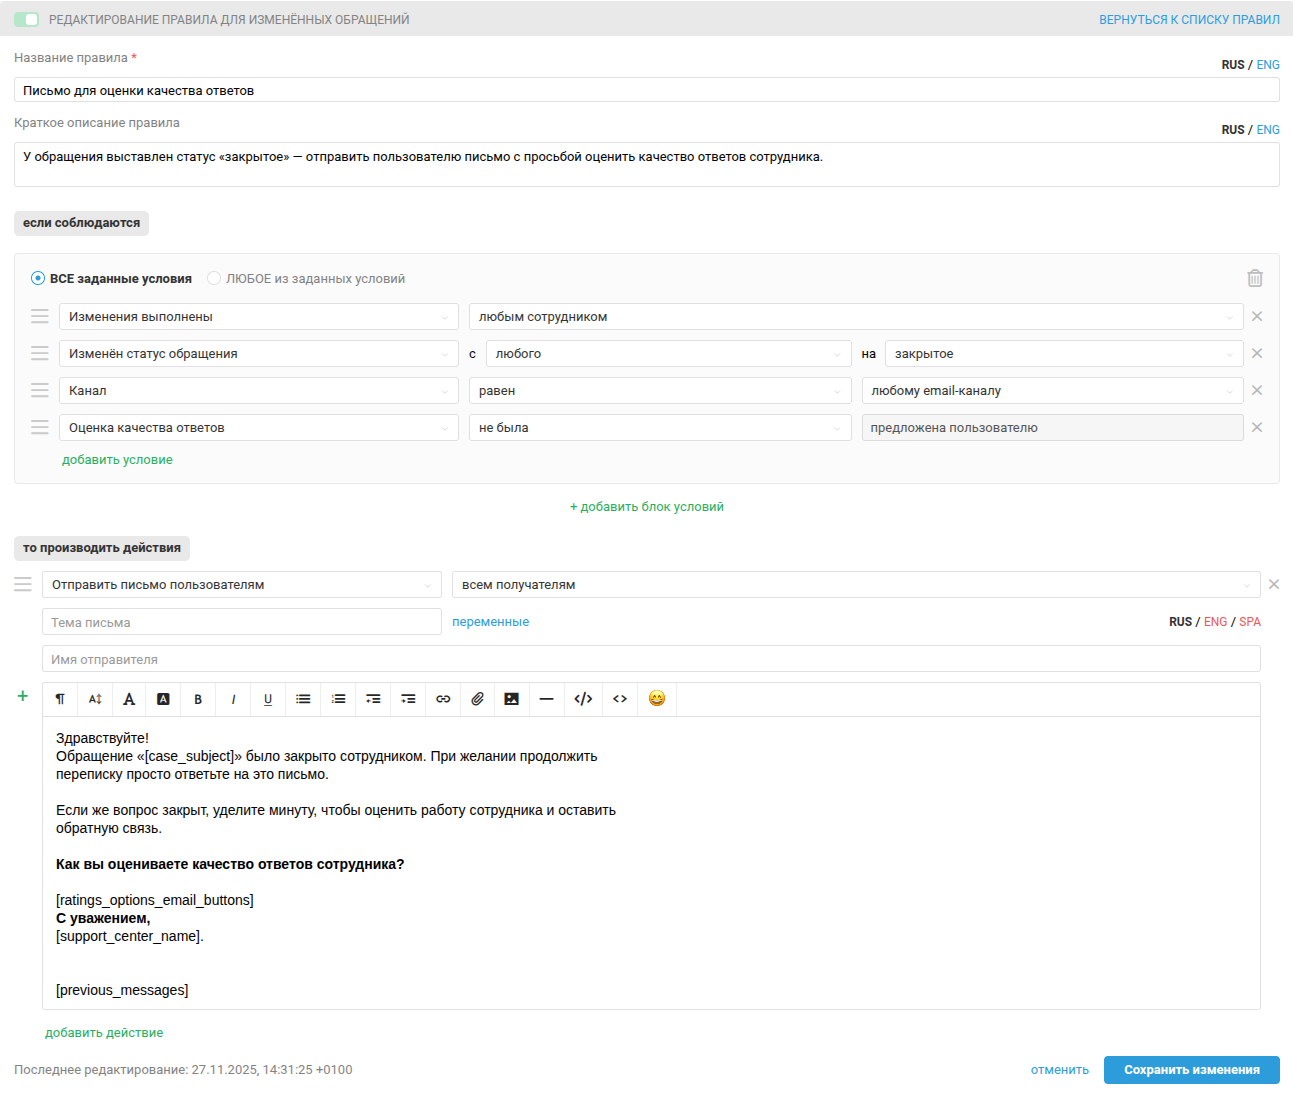Screen dimensions: 1293x1098
Task: Toggle the rule enabled switch
Action: [27, 20]
